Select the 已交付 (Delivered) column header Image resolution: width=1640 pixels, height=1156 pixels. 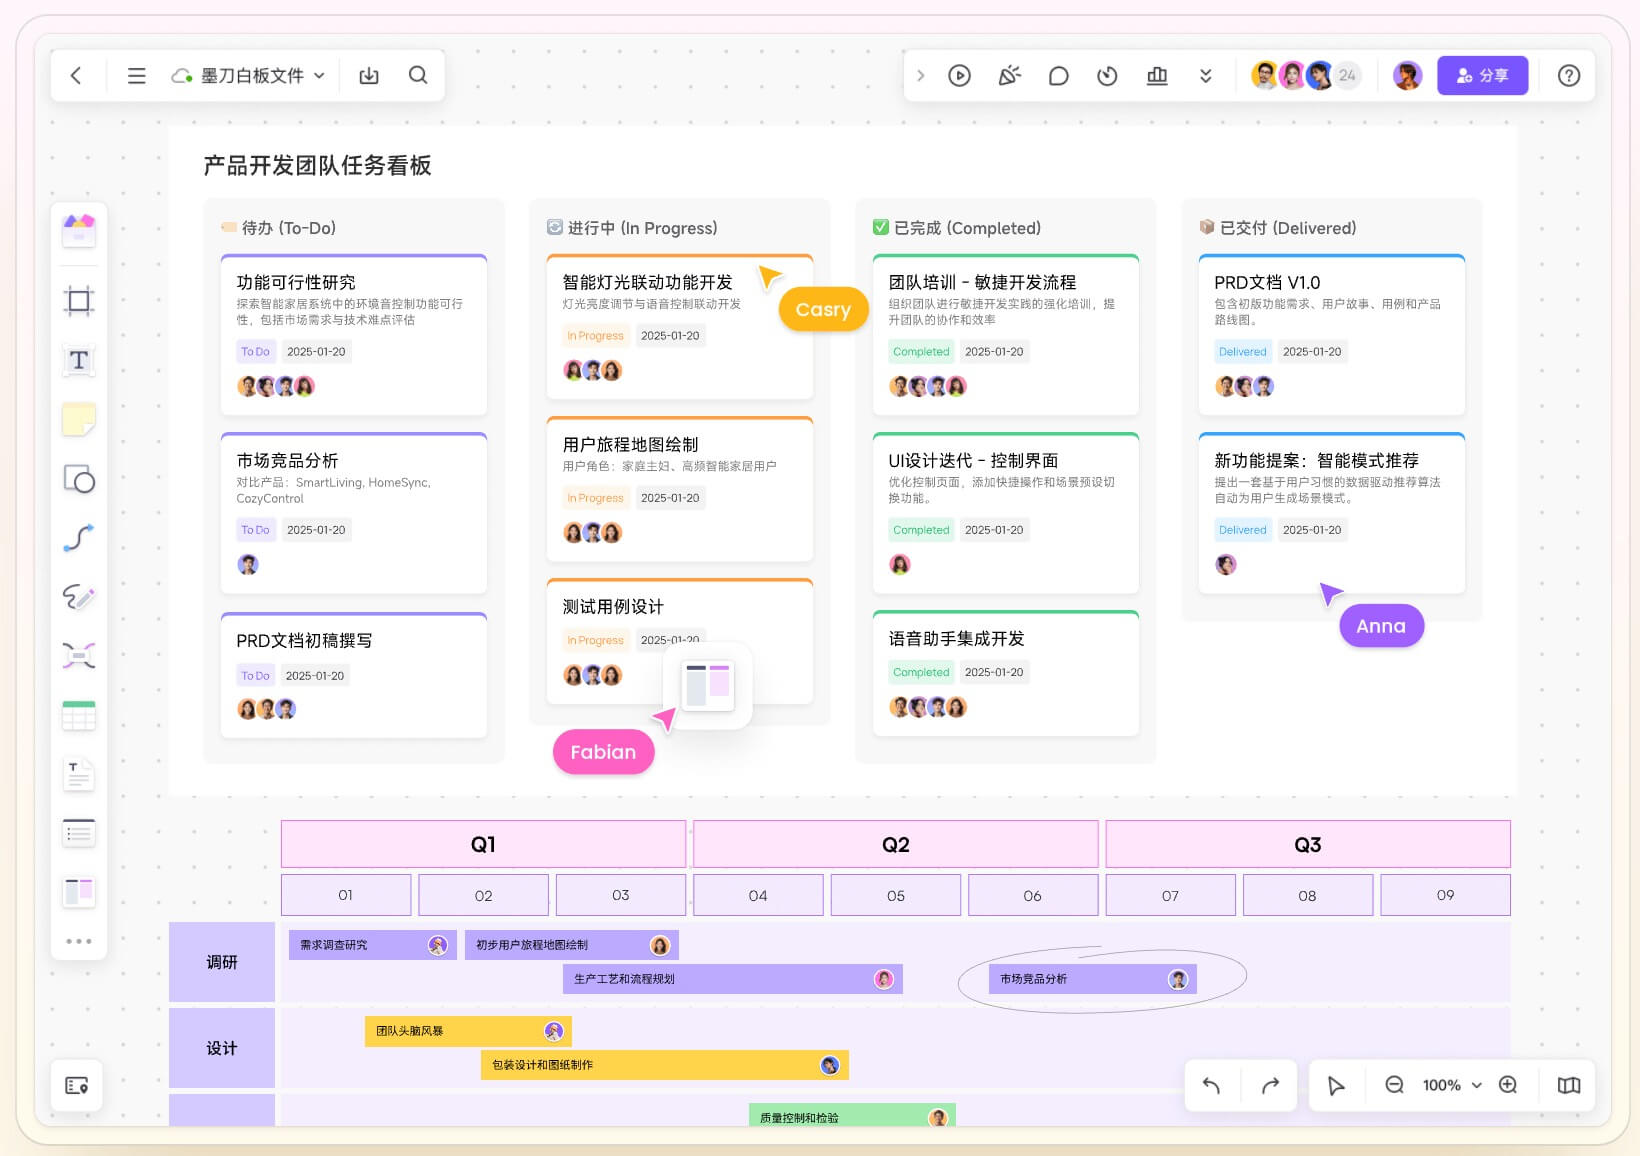tap(1278, 228)
